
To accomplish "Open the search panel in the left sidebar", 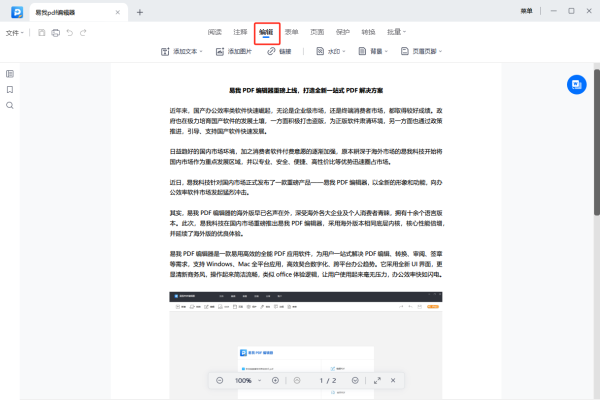I will (10, 105).
